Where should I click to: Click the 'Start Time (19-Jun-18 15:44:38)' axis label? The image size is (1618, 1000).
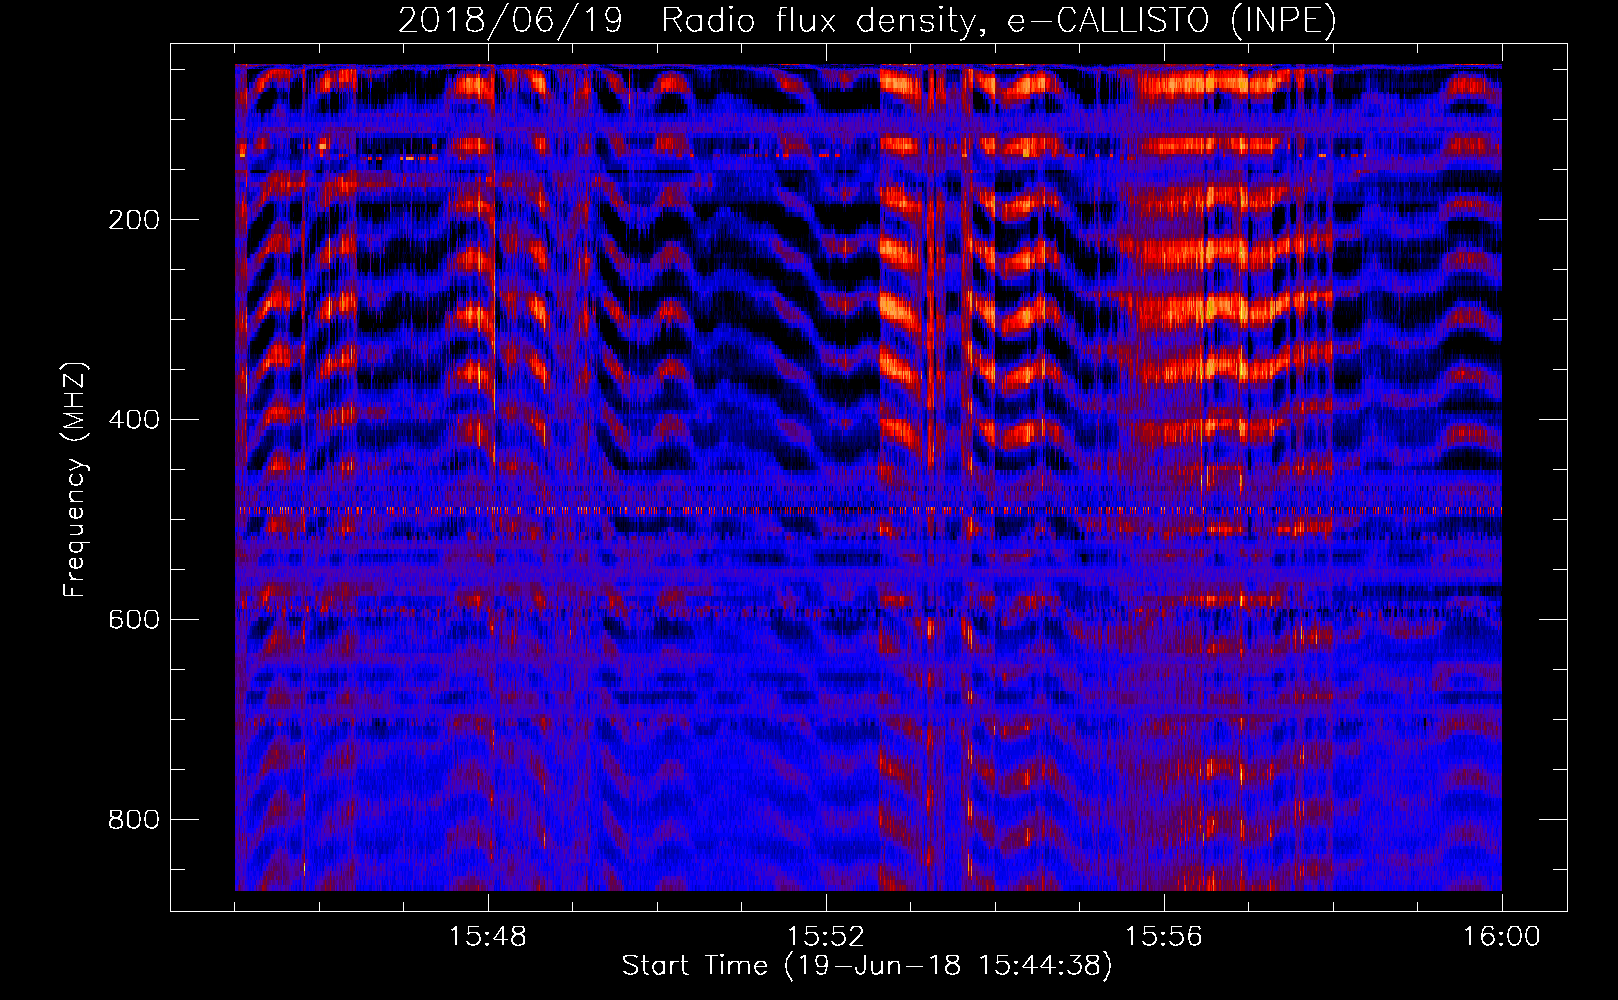pyautogui.click(x=866, y=966)
